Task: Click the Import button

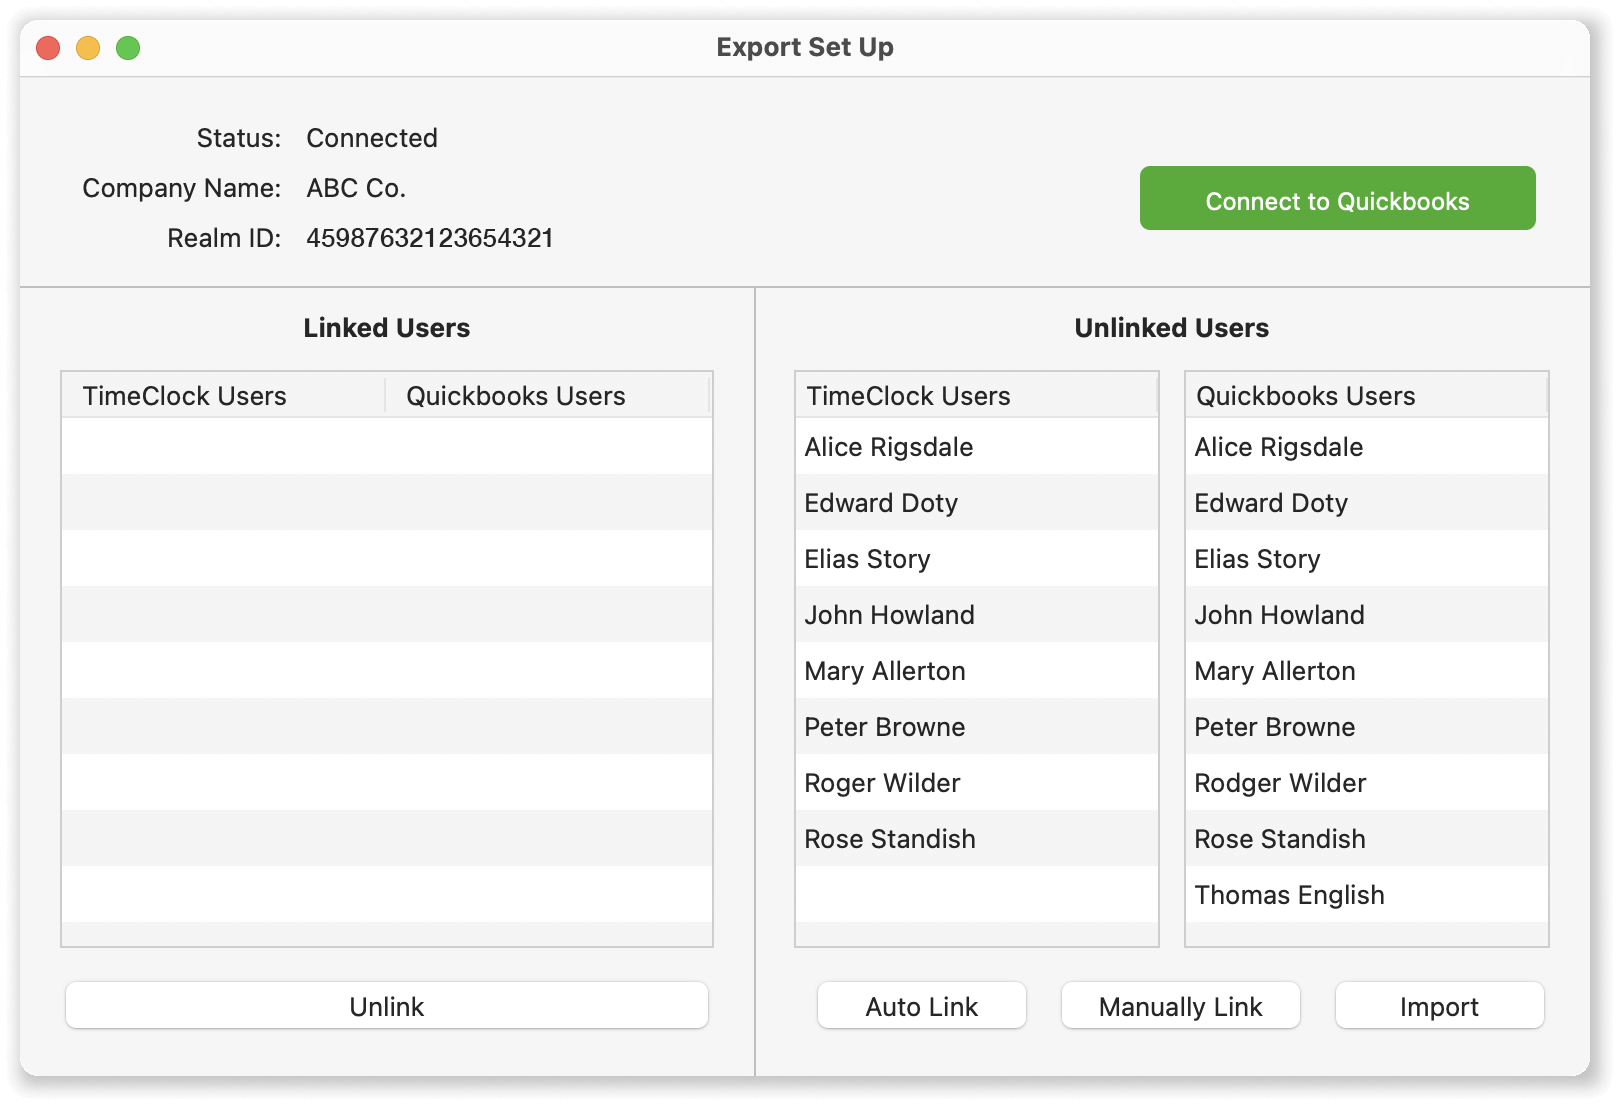Action: click(1439, 1006)
